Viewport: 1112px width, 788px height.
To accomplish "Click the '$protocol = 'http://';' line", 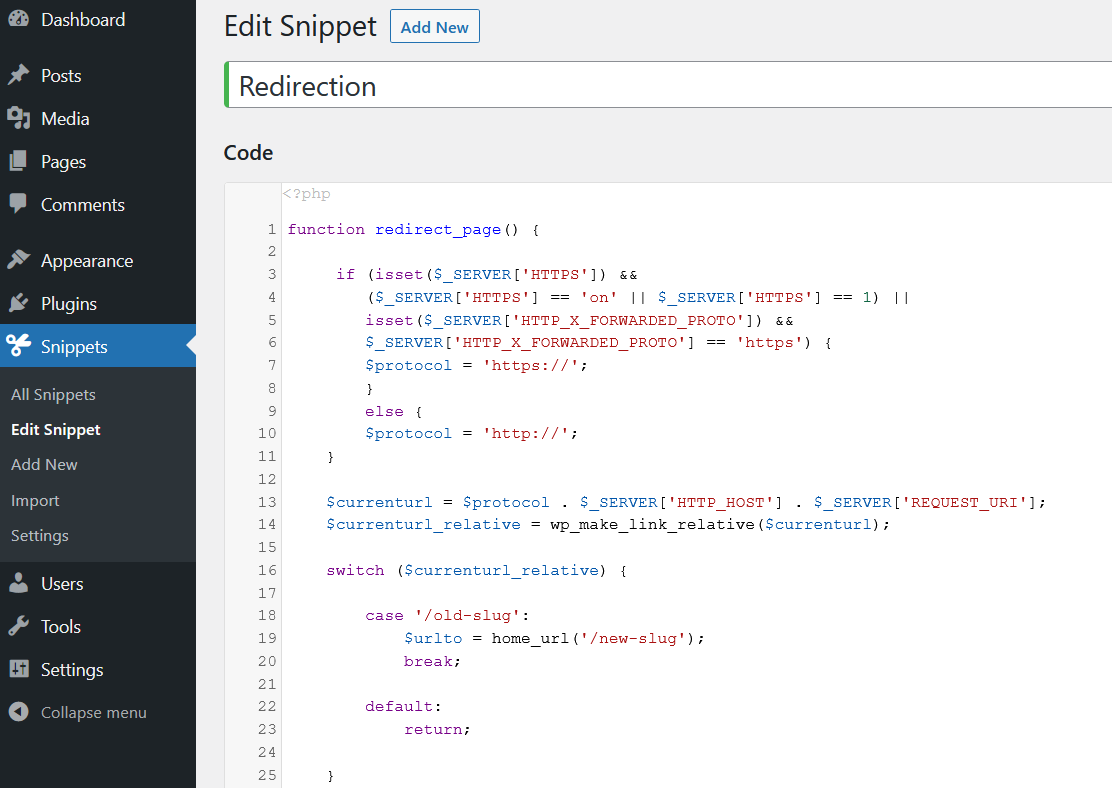I will (471, 433).
